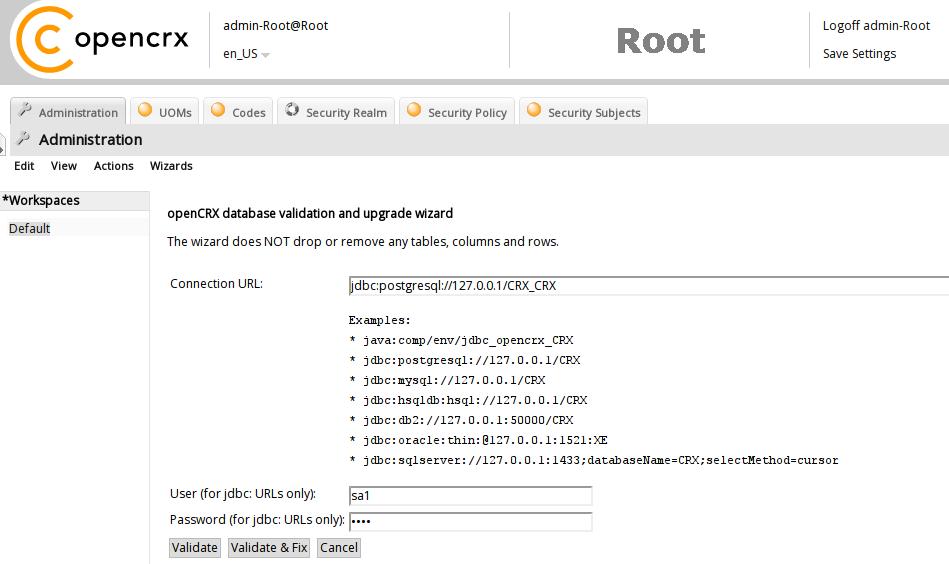This screenshot has width=949, height=564.
Task: Click the Connection URL label
Action: [216, 284]
